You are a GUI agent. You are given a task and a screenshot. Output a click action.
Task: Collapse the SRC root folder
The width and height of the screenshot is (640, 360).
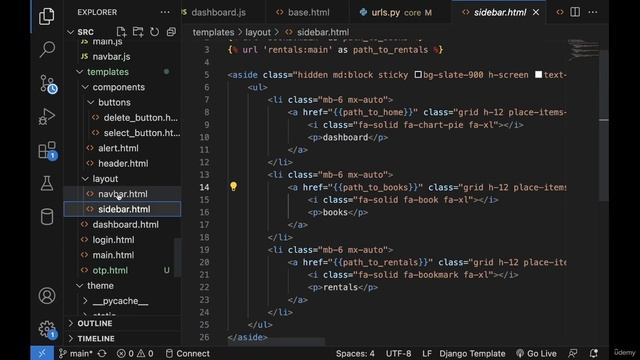(71, 32)
